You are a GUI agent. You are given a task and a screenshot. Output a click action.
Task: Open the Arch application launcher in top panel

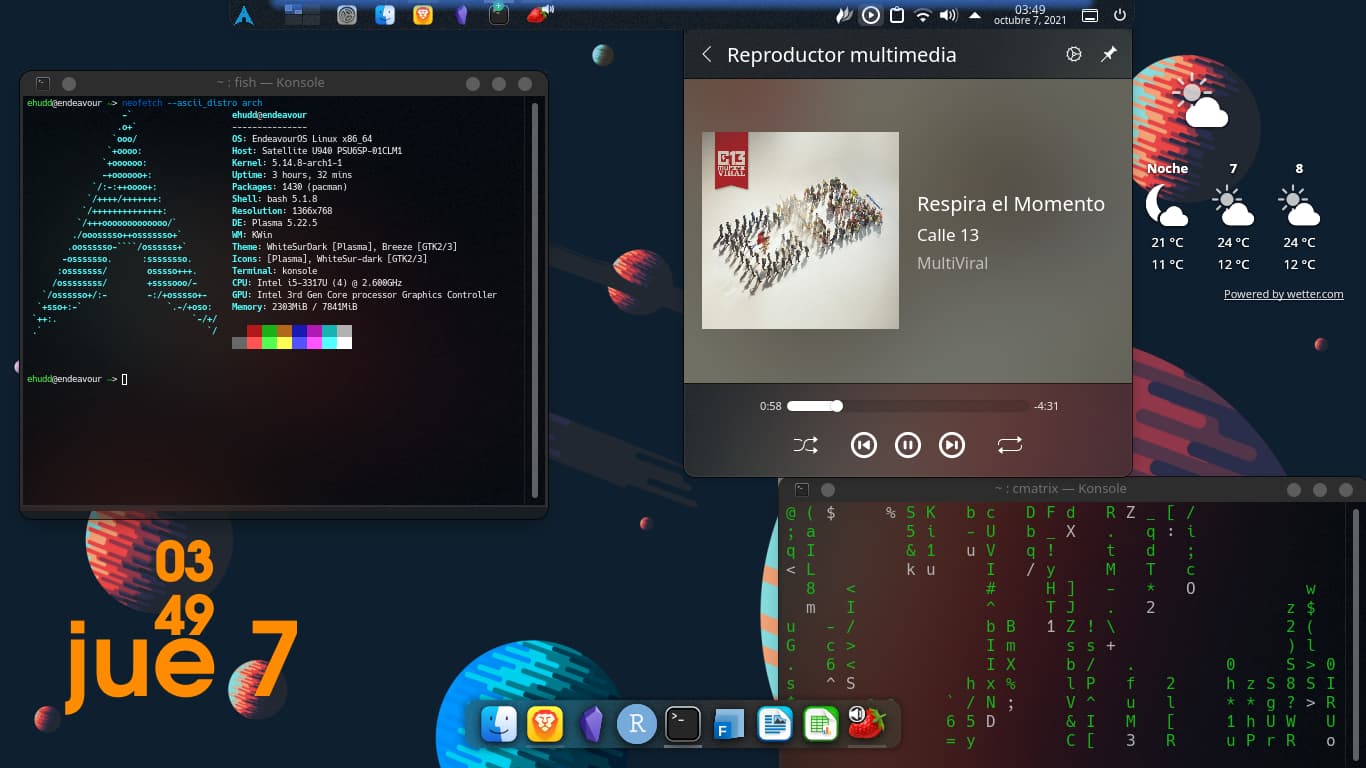tap(244, 15)
